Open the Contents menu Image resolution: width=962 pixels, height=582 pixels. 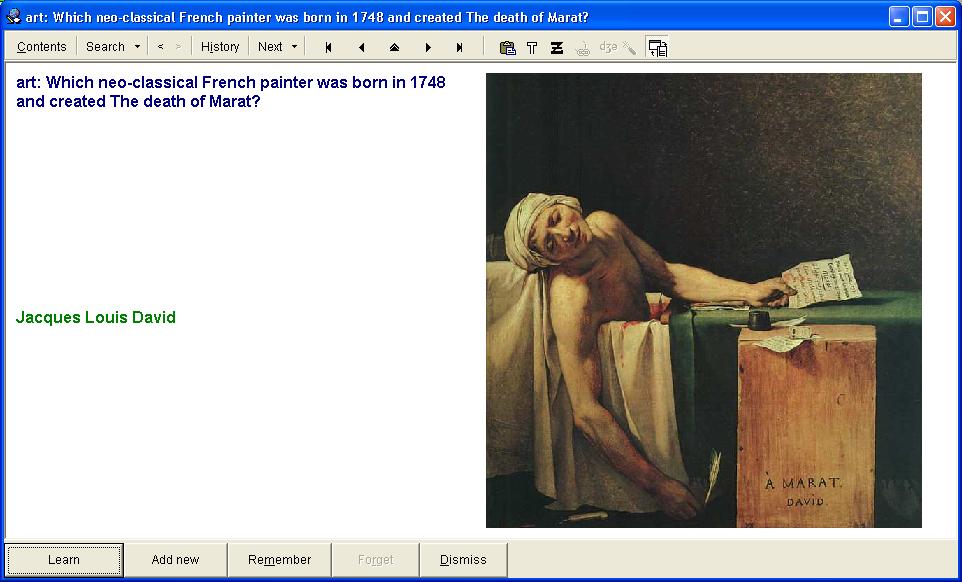click(41, 47)
